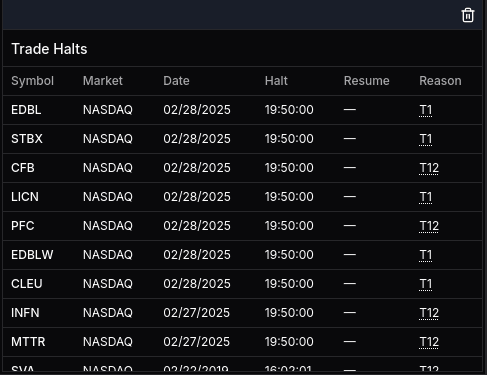Click the T12 reason for PFC
Viewport: 487px width, 375px height.
pyautogui.click(x=429, y=226)
